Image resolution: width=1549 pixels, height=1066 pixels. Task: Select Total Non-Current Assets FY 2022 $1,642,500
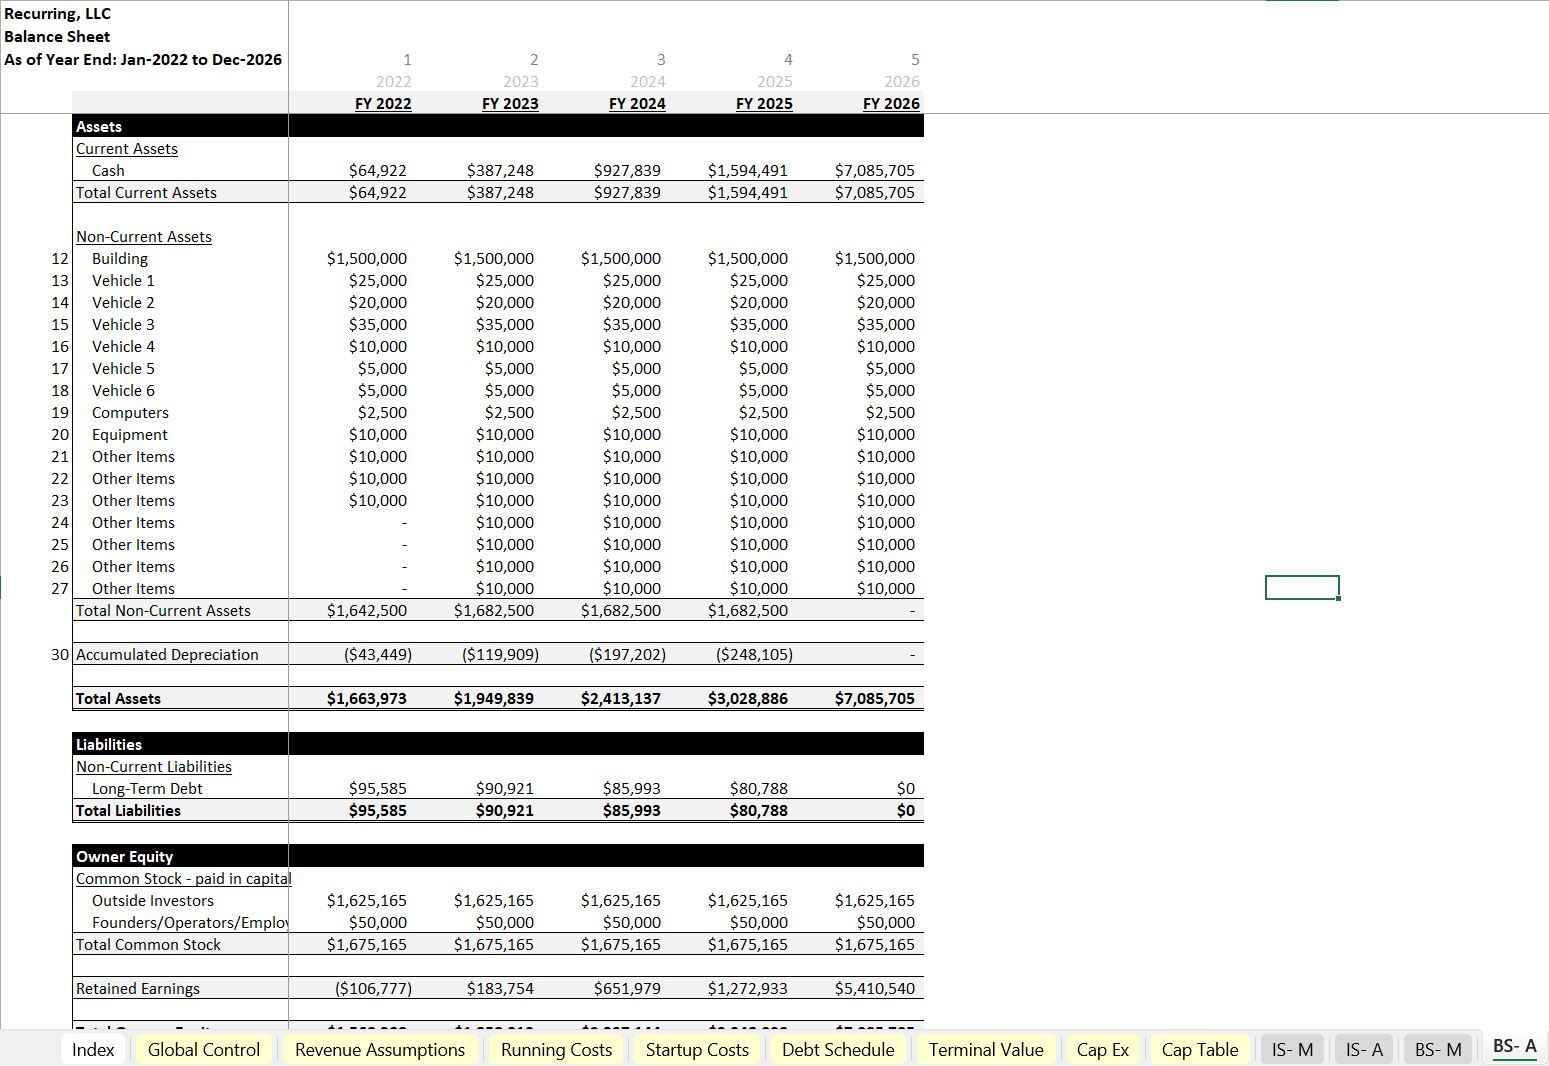coord(367,610)
